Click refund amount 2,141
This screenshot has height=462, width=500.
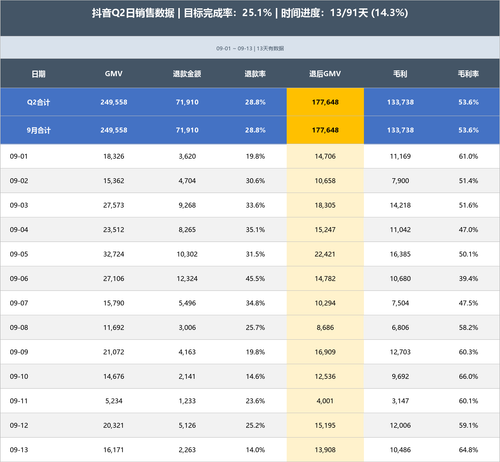click(187, 377)
